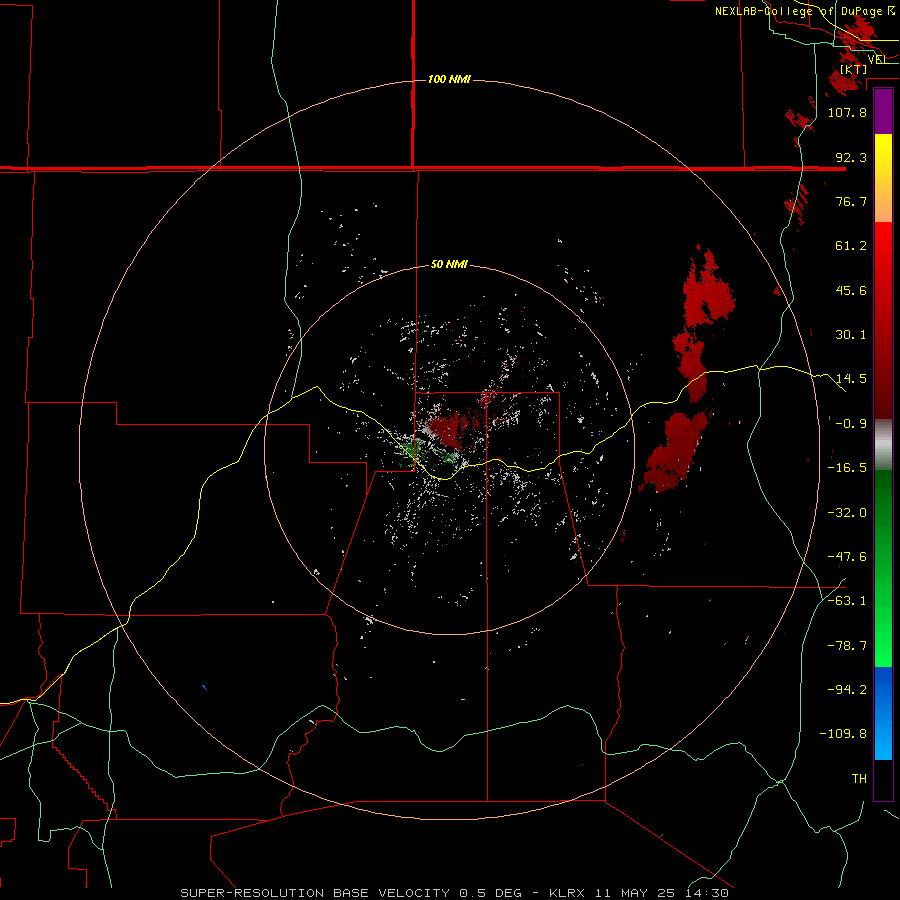The width and height of the screenshot is (900, 900).
Task: Select the -47.6 scale value
Action: click(847, 557)
